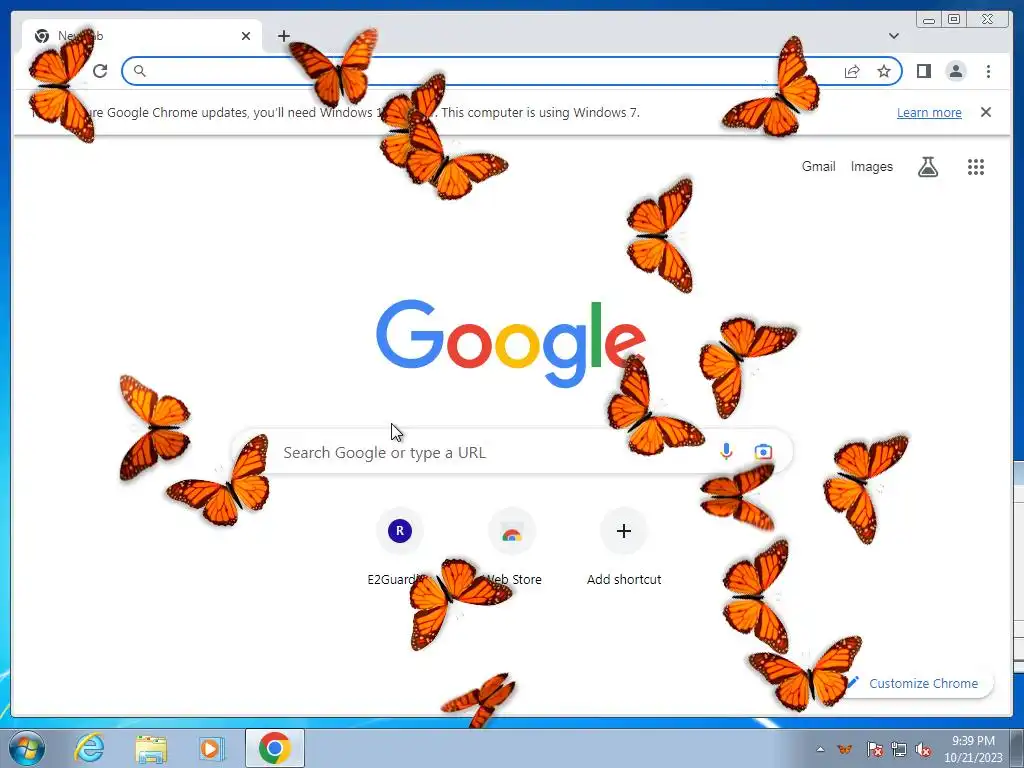Click the Google logo

point(511,343)
